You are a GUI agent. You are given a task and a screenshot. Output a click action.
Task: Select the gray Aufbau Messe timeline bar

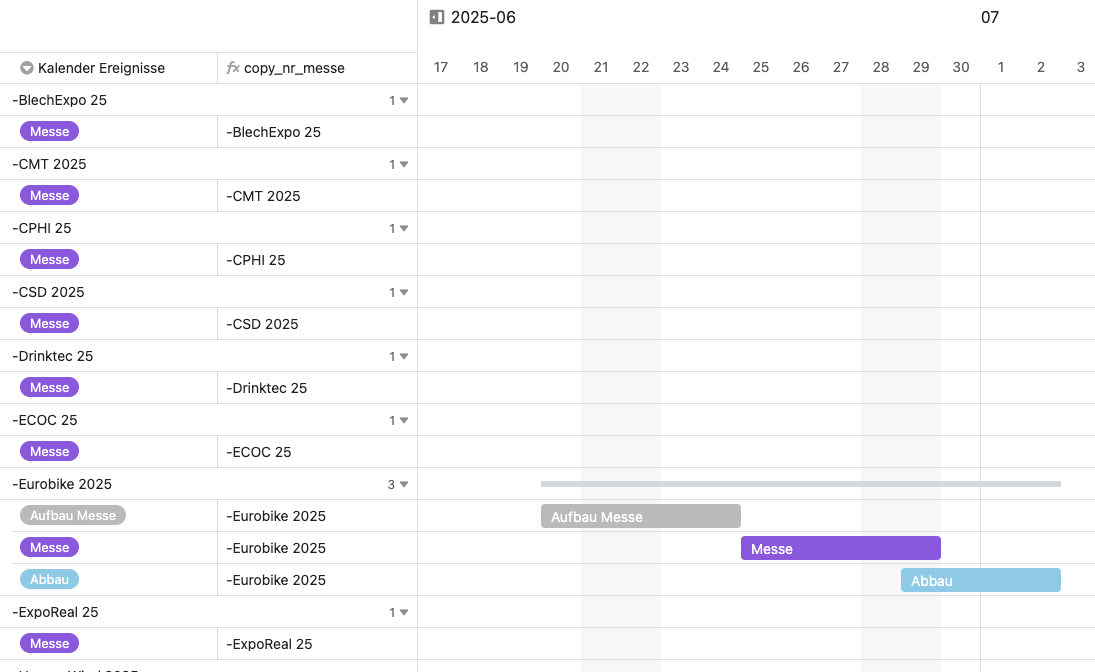pos(640,516)
